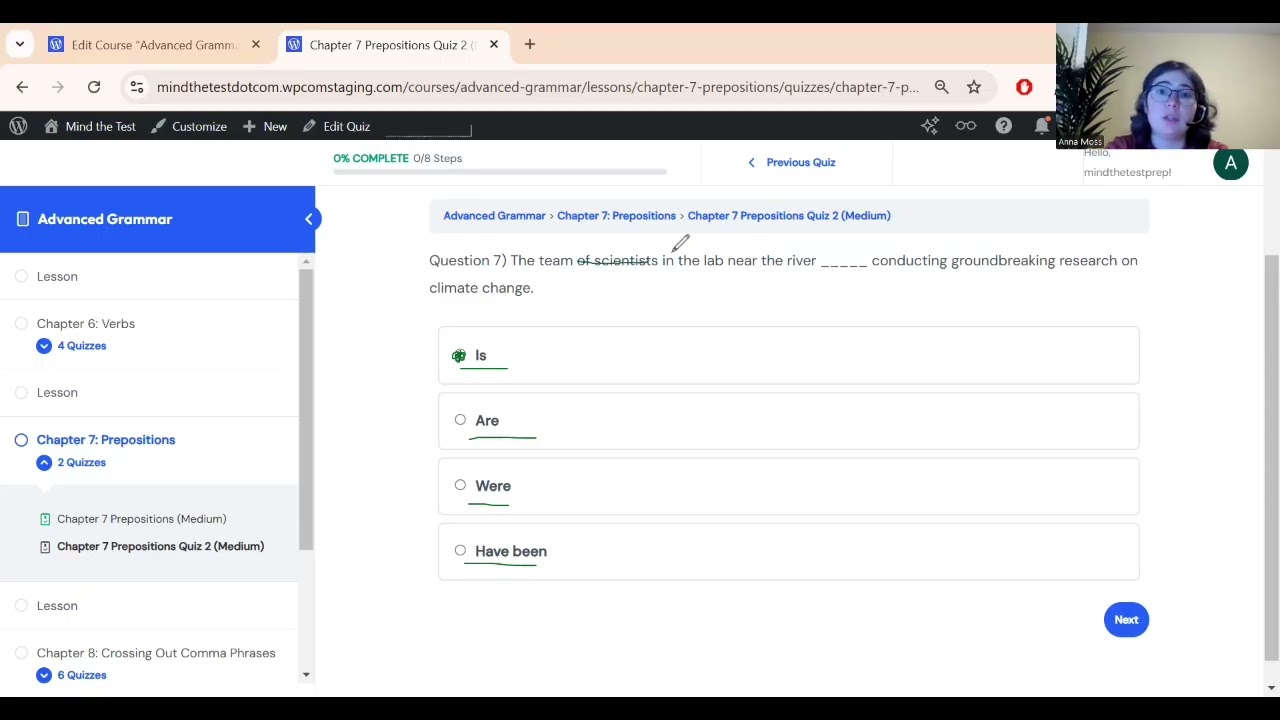Click the quiz icon beside Chapter 7 Prepositions (Medium)
Screen dimensions: 1280x720
[x=45, y=518]
